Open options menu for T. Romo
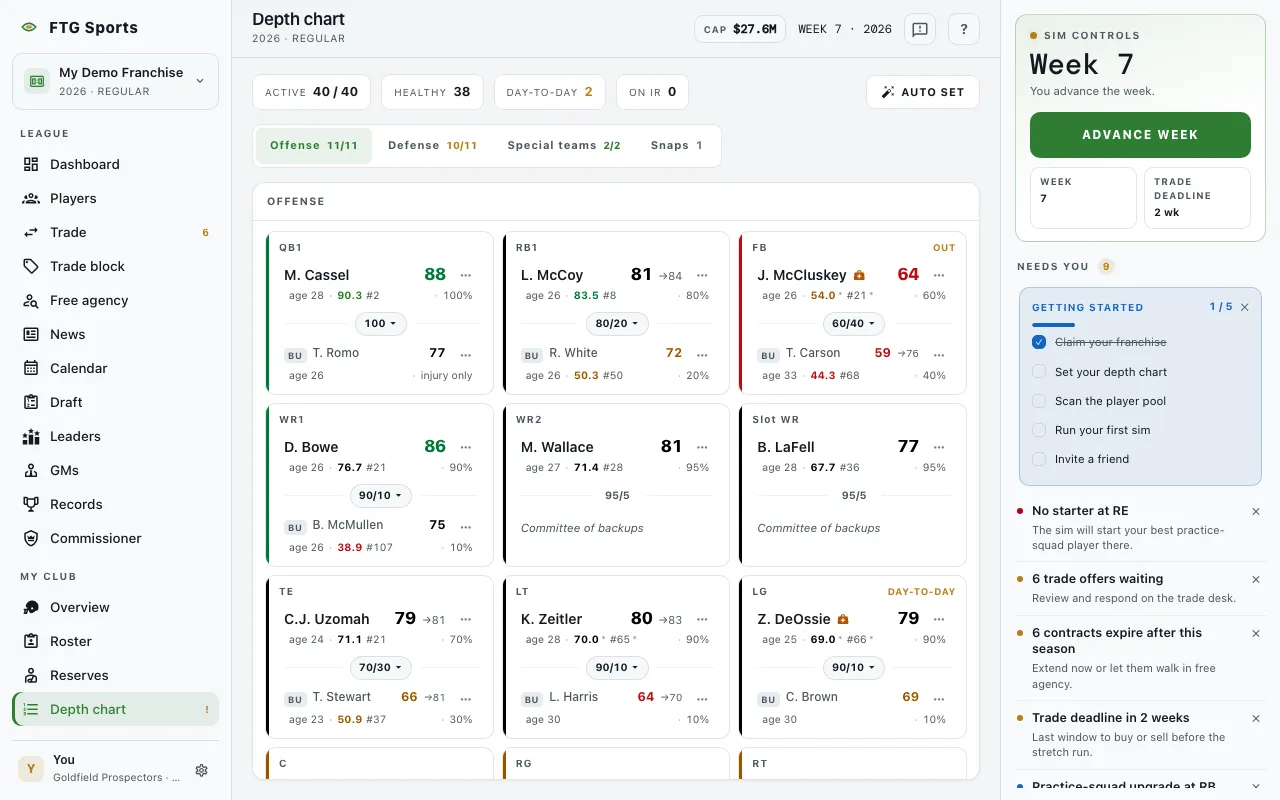1280x800 pixels. pyautogui.click(x=466, y=354)
